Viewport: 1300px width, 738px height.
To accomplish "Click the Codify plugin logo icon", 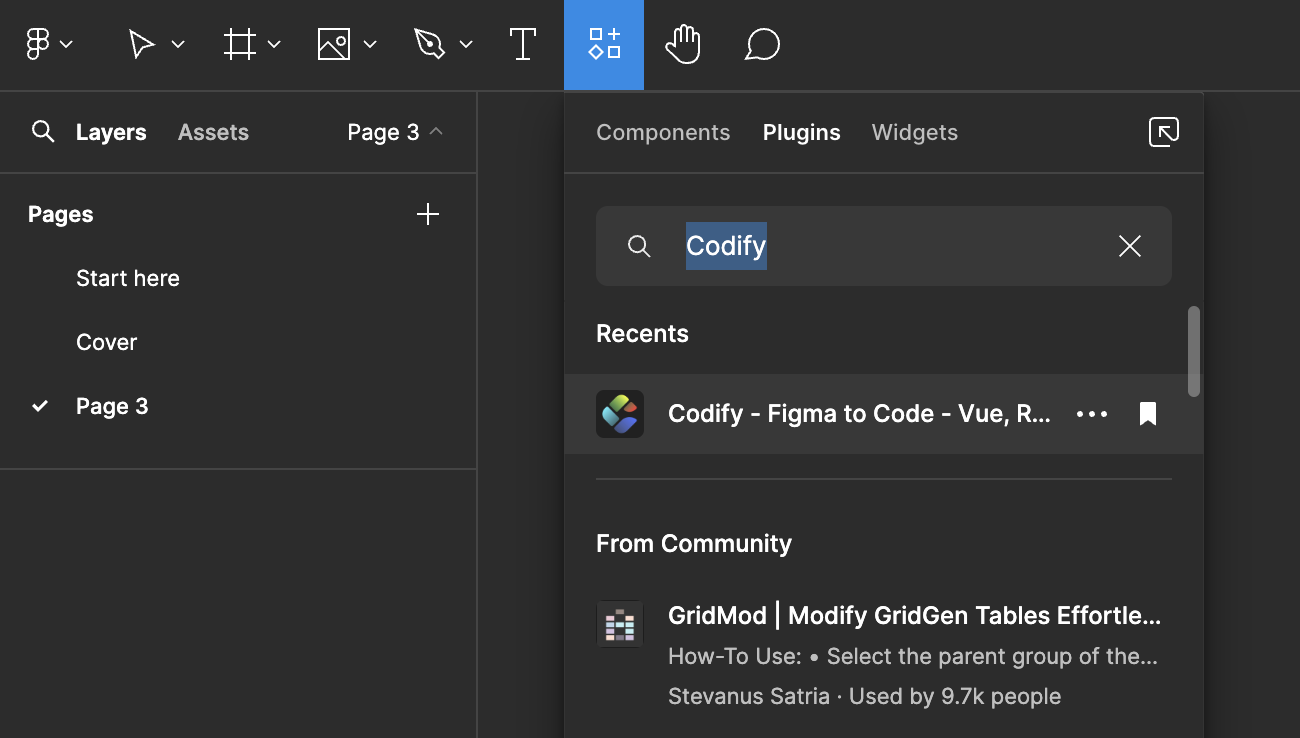I will [620, 414].
